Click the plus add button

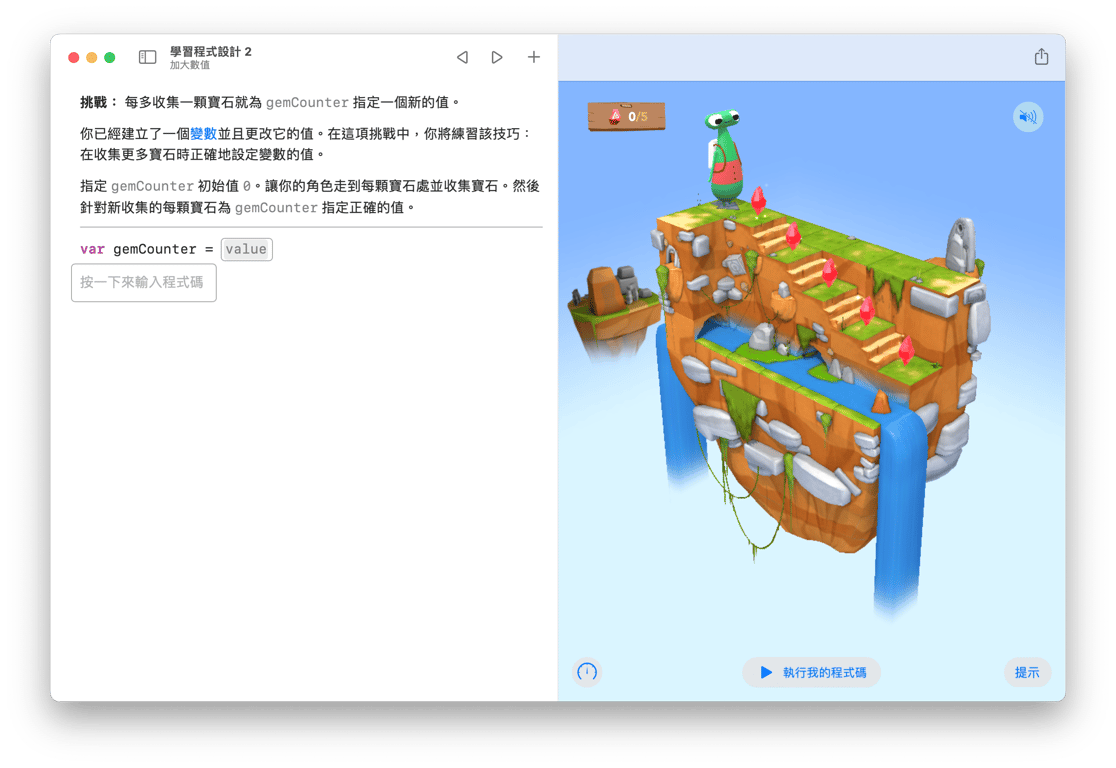[x=534, y=57]
